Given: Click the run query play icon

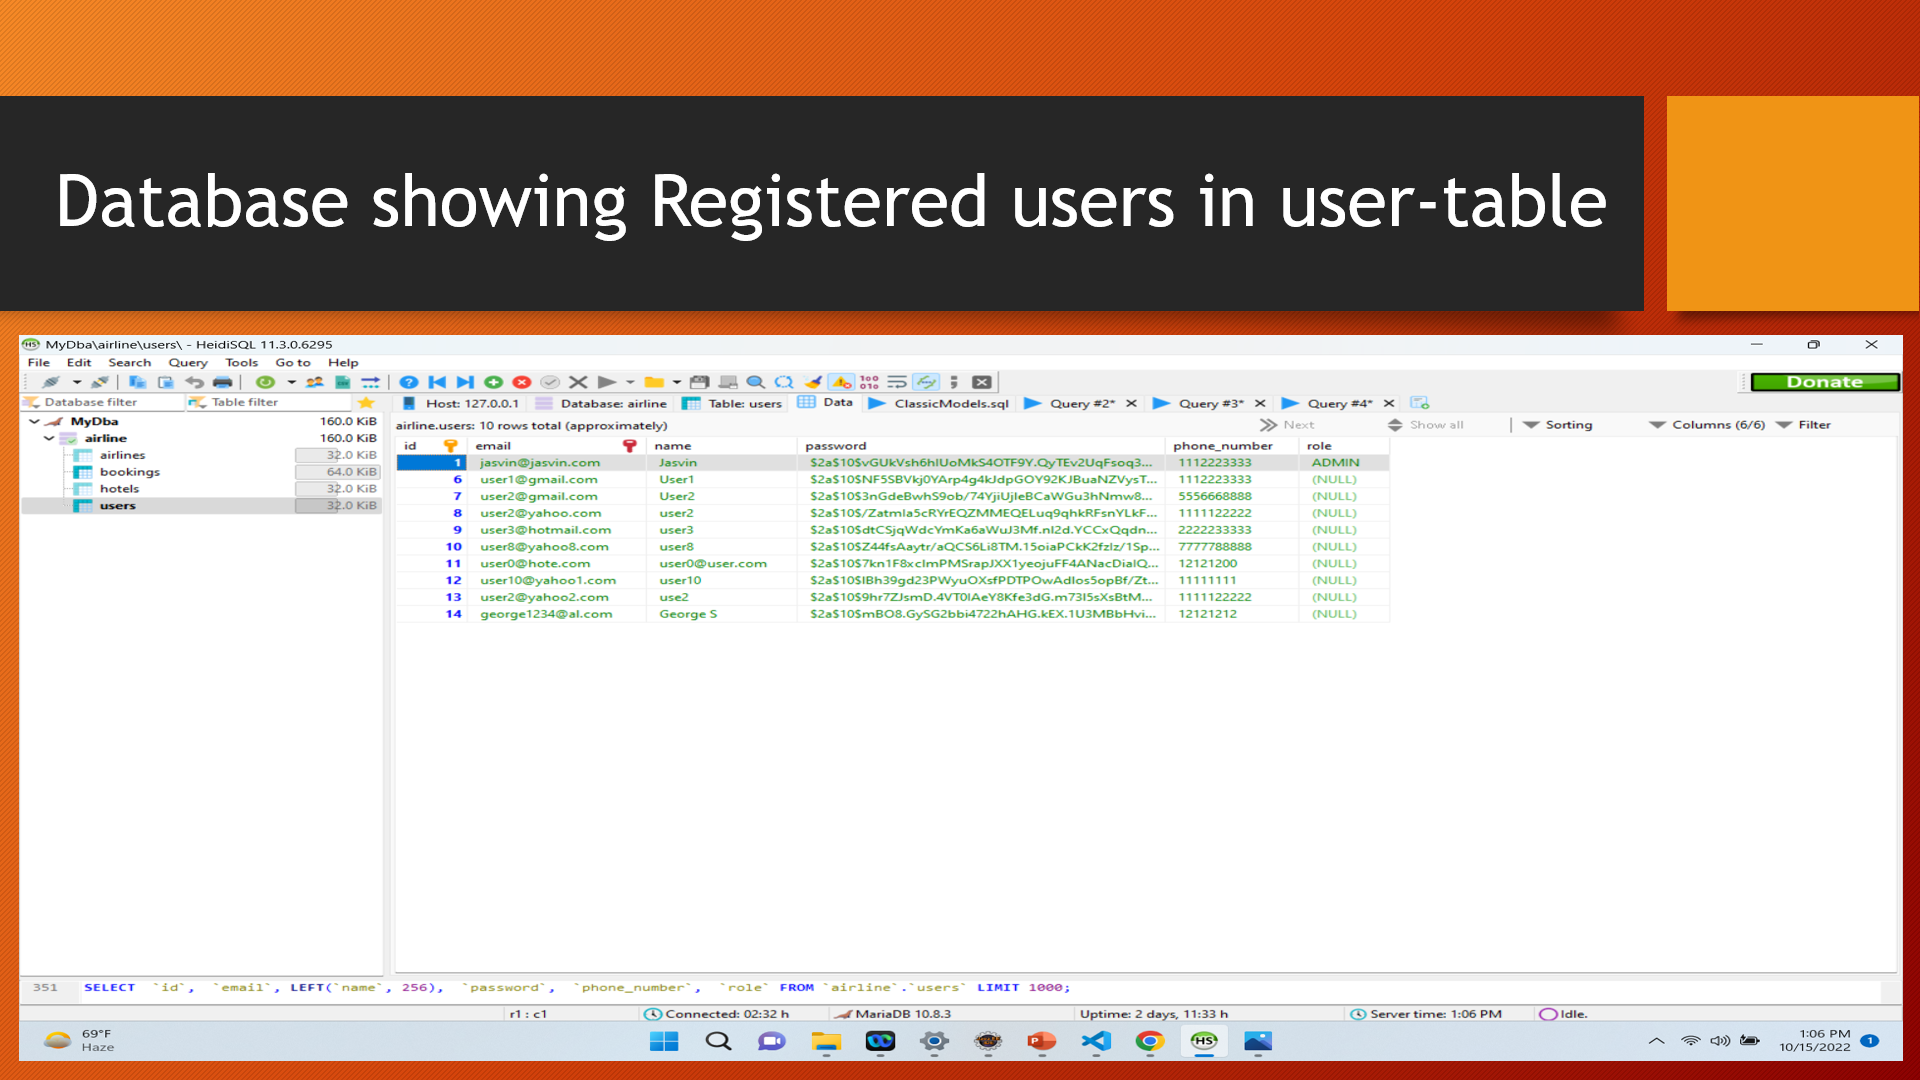Looking at the screenshot, I should point(606,382).
